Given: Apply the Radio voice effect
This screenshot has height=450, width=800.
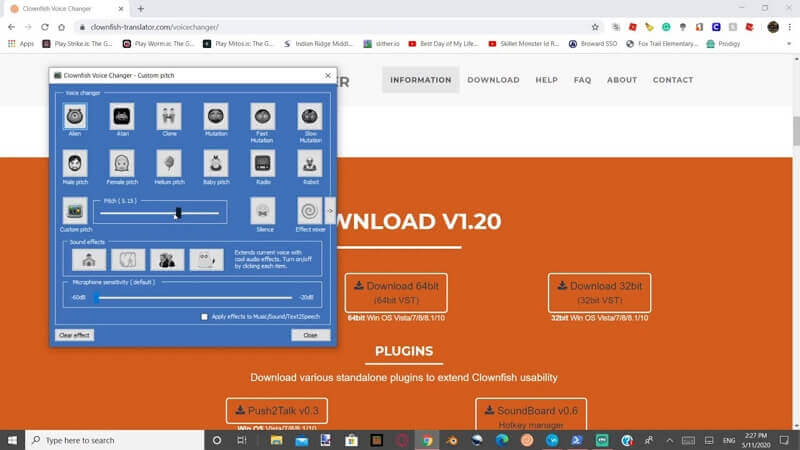Looking at the screenshot, I should click(x=263, y=164).
